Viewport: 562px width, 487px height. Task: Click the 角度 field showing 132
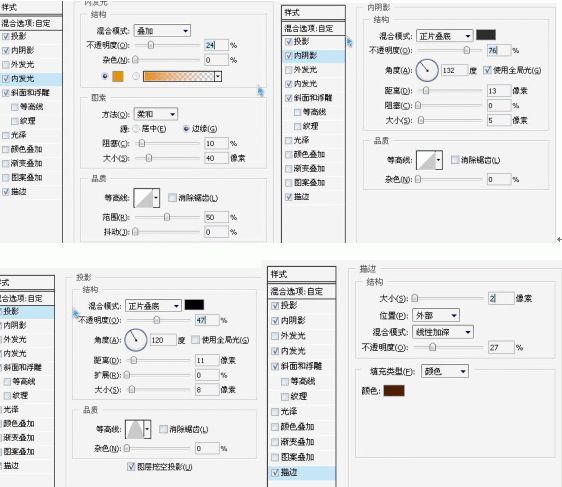pos(454,70)
